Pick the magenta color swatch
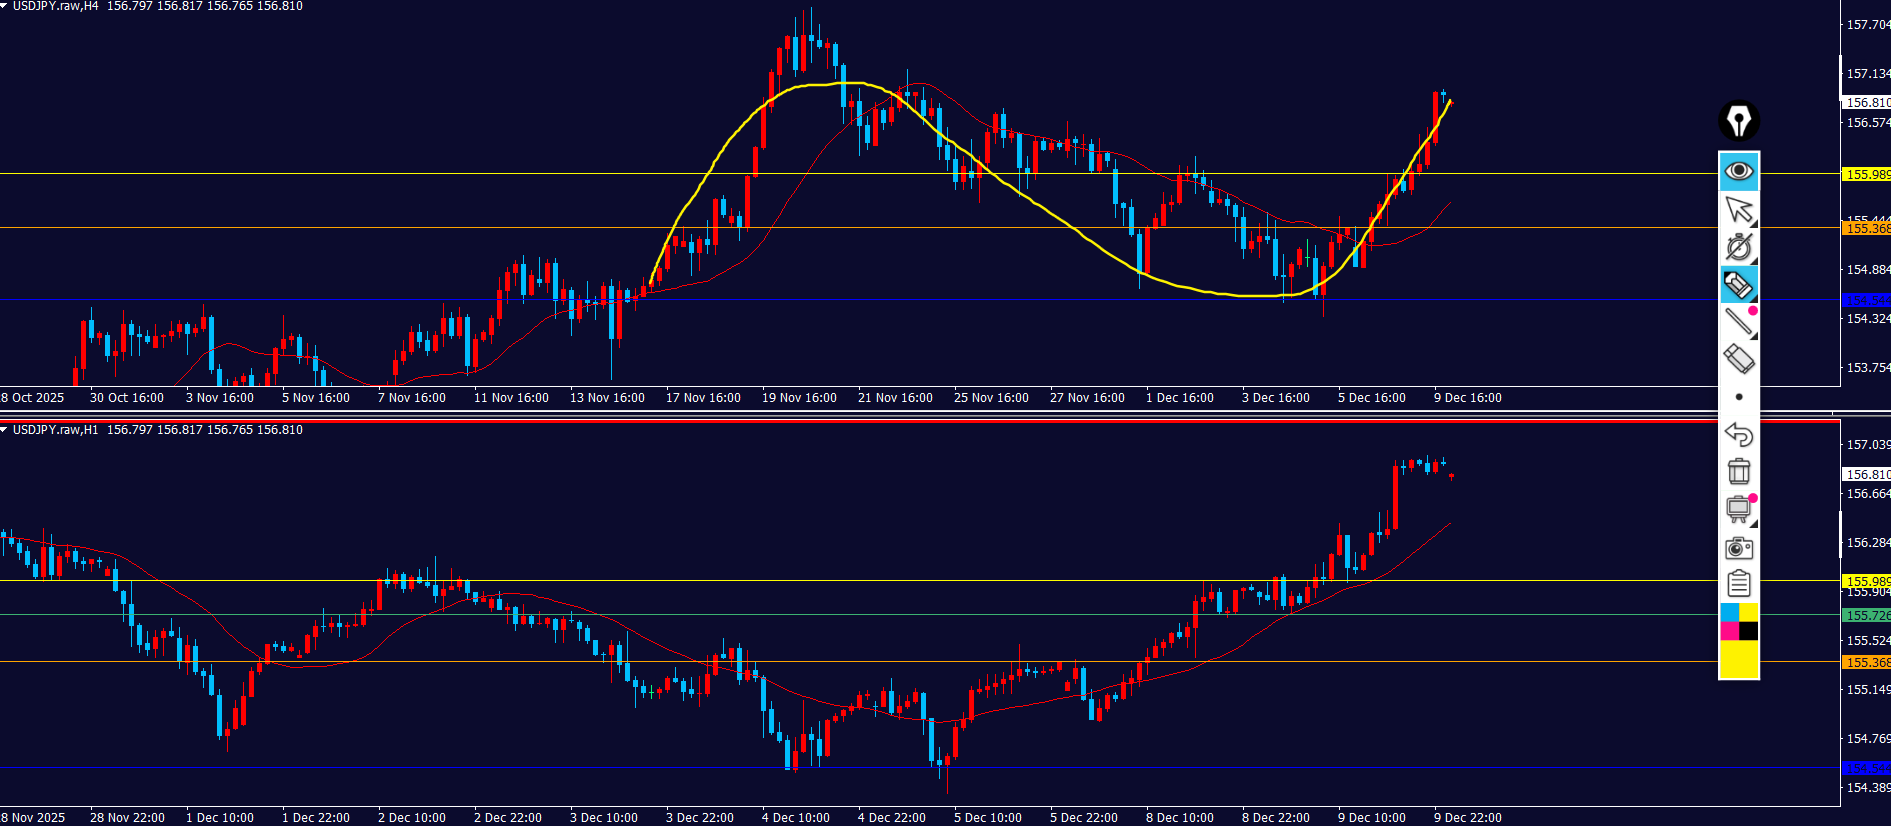Viewport: 1891px width, 826px height. 1729,631
